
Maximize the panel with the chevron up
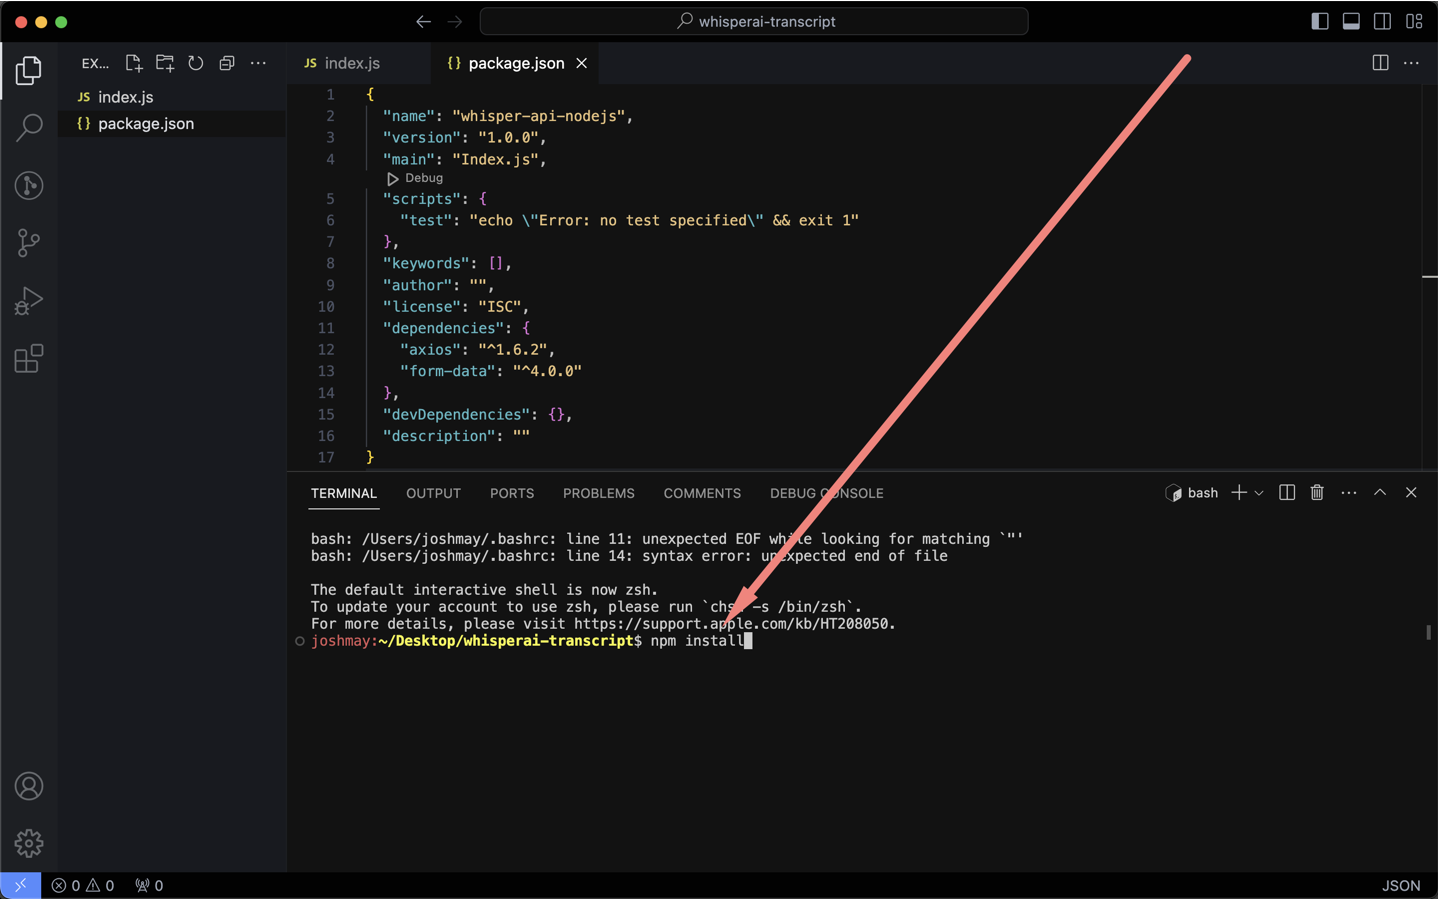point(1380,493)
